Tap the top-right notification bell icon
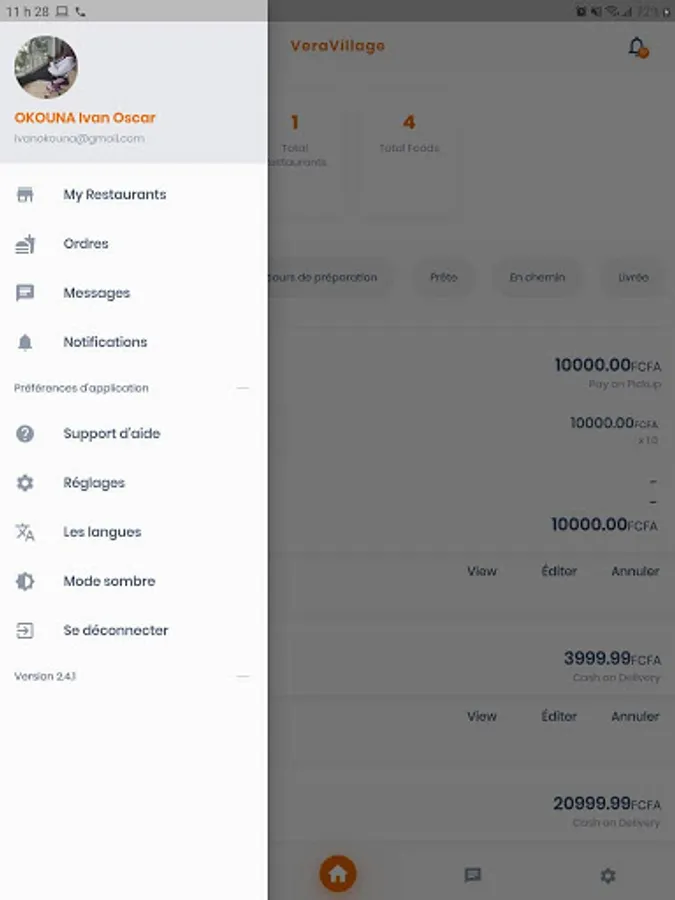Viewport: 675px width, 900px height. point(636,47)
